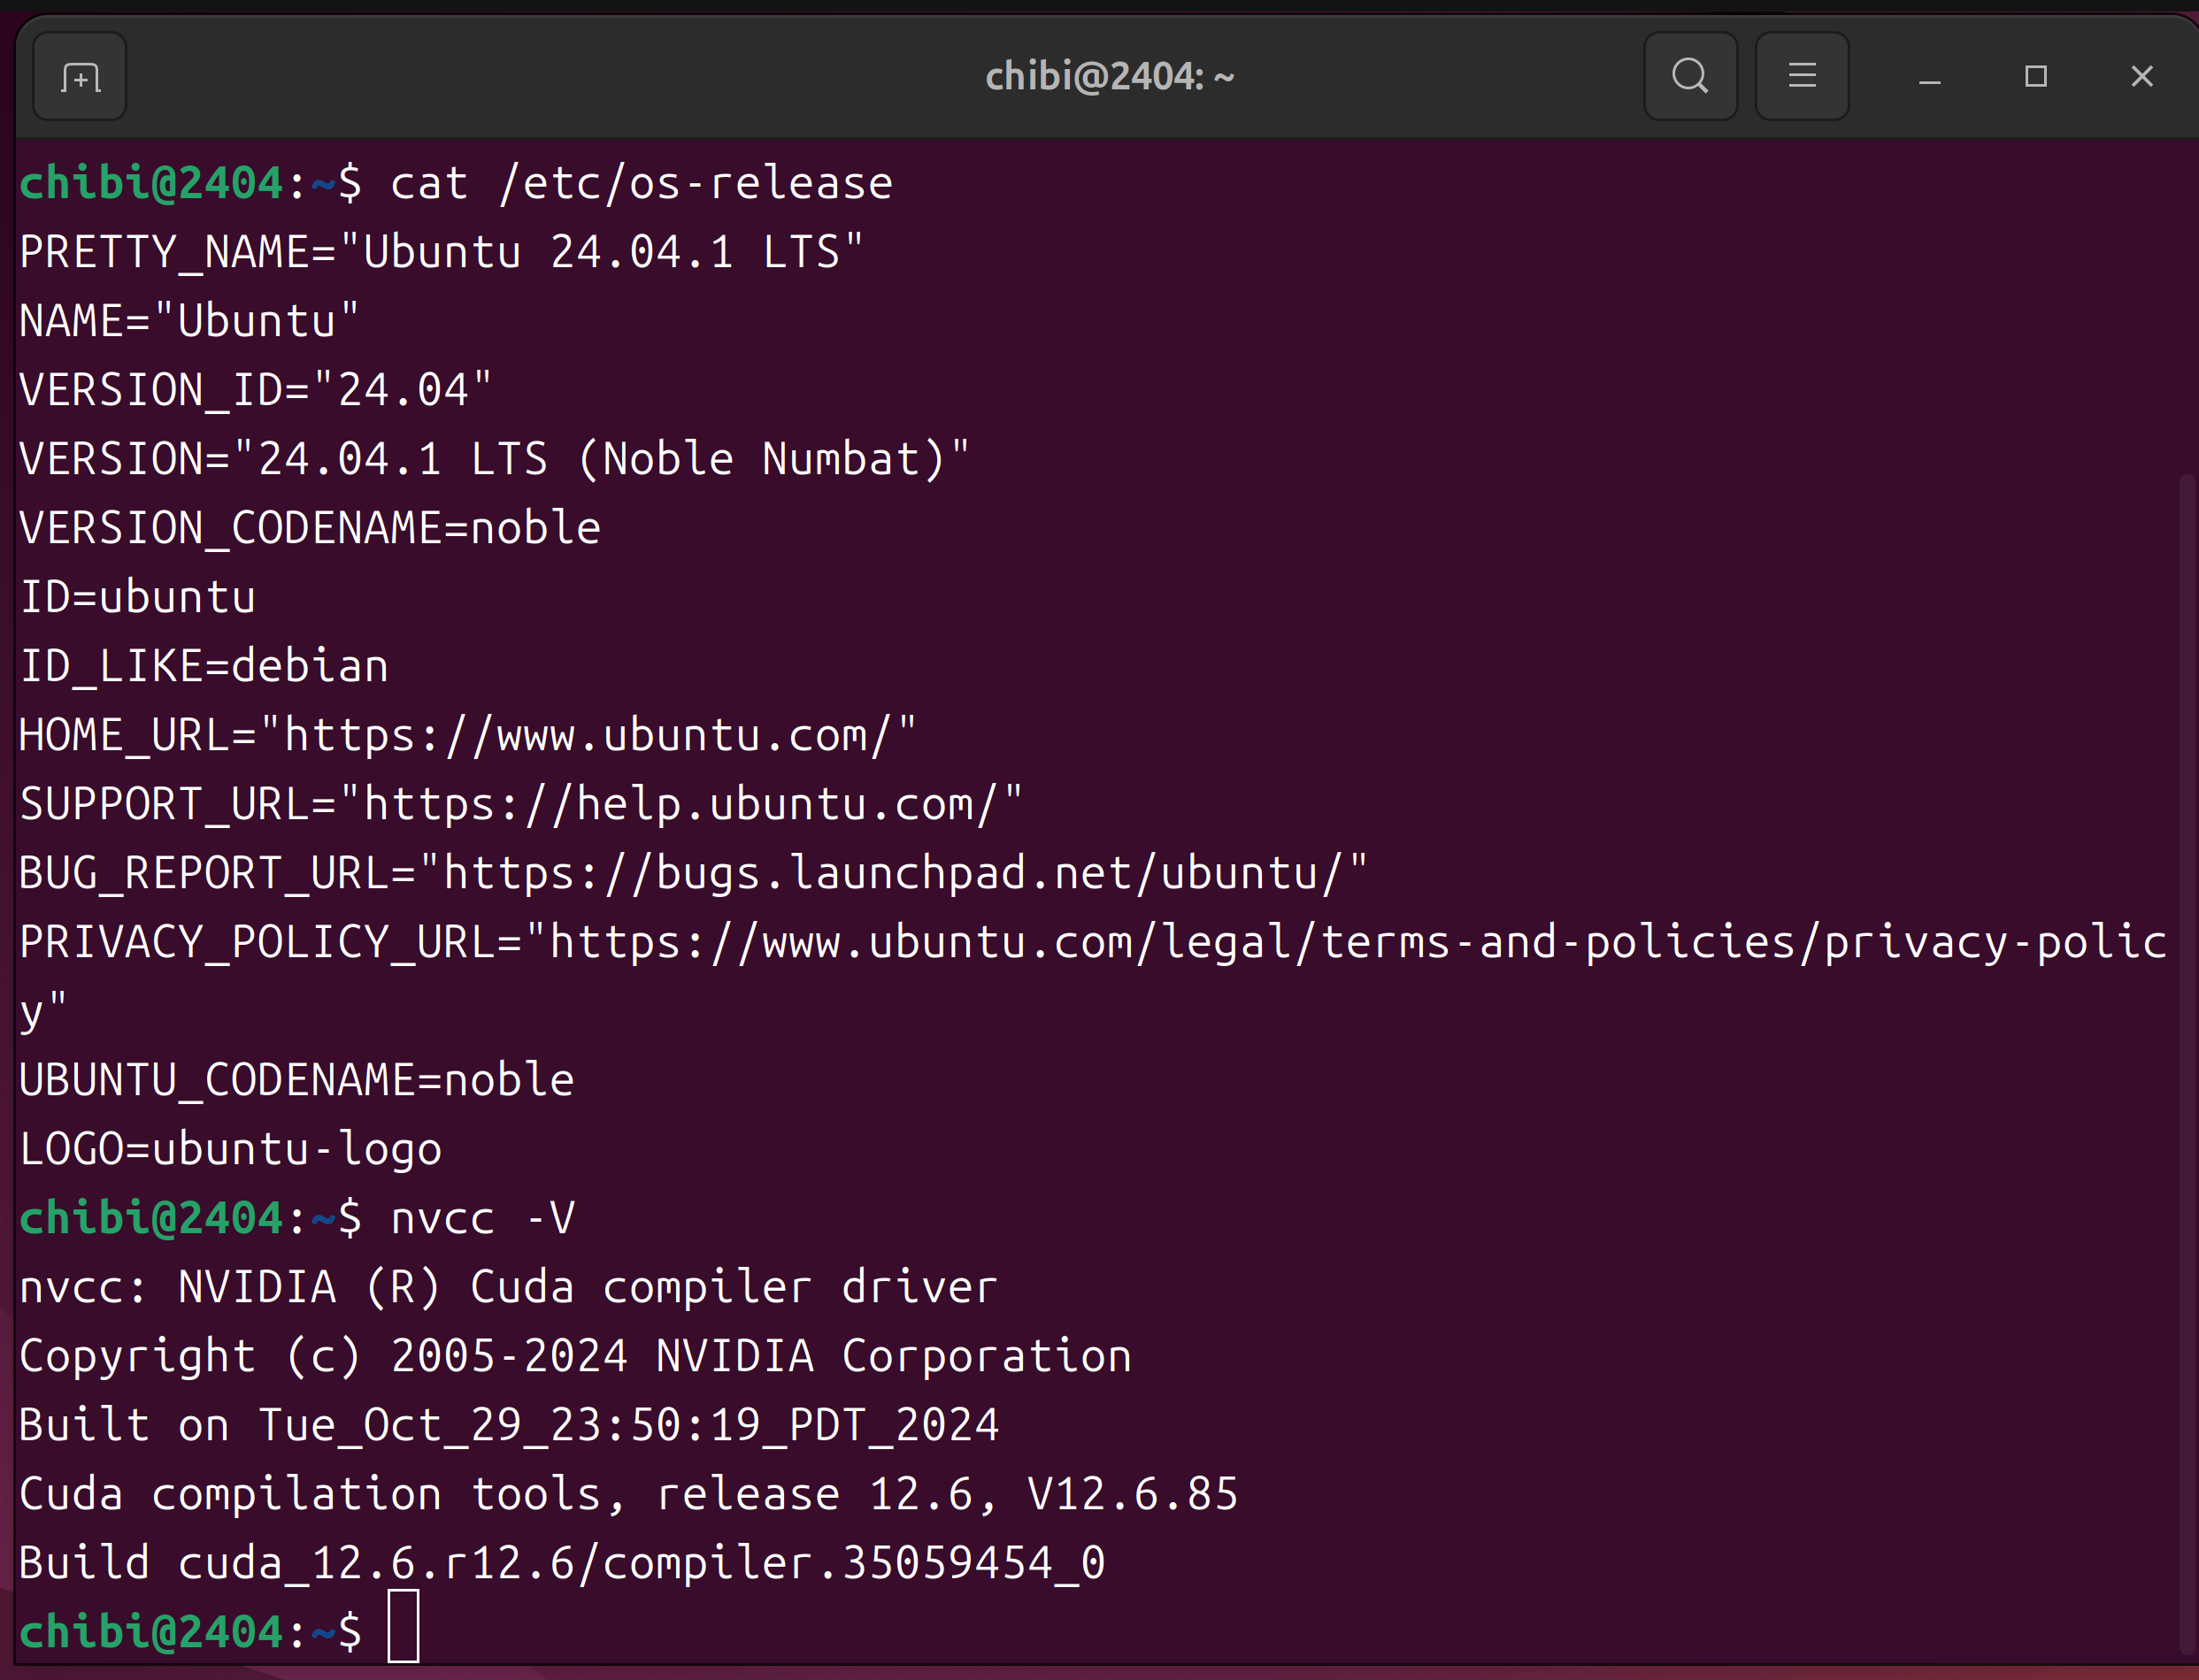This screenshot has width=2199, height=1680.
Task: Click the chibi@2404 window title
Action: (x=1109, y=77)
